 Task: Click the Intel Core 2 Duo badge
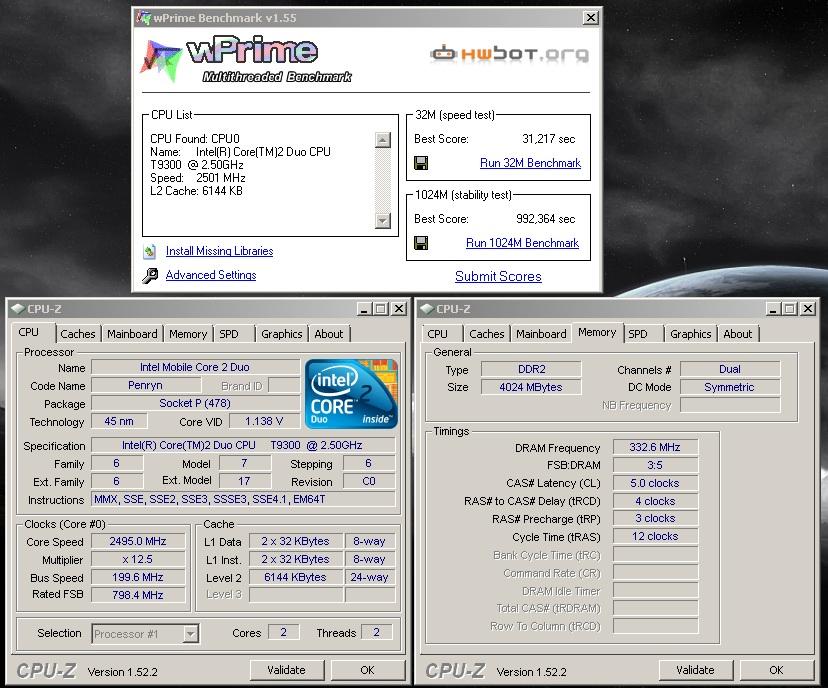click(352, 394)
